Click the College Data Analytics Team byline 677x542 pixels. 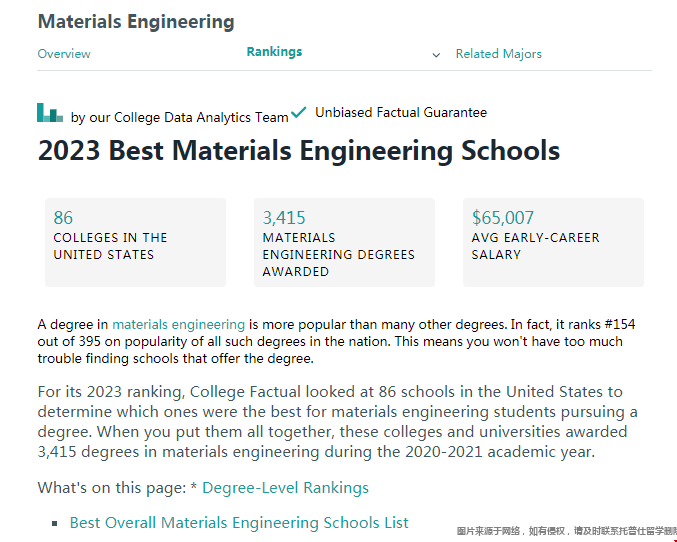(180, 117)
